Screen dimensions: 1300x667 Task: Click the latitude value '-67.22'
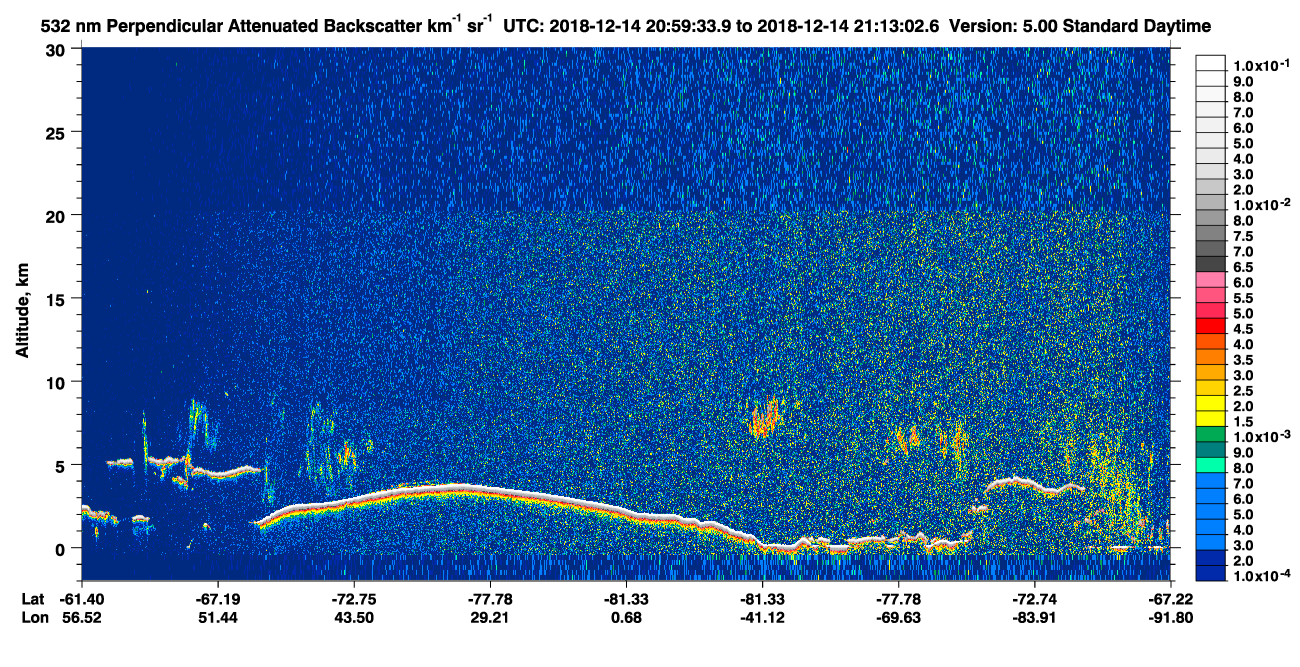(1170, 599)
